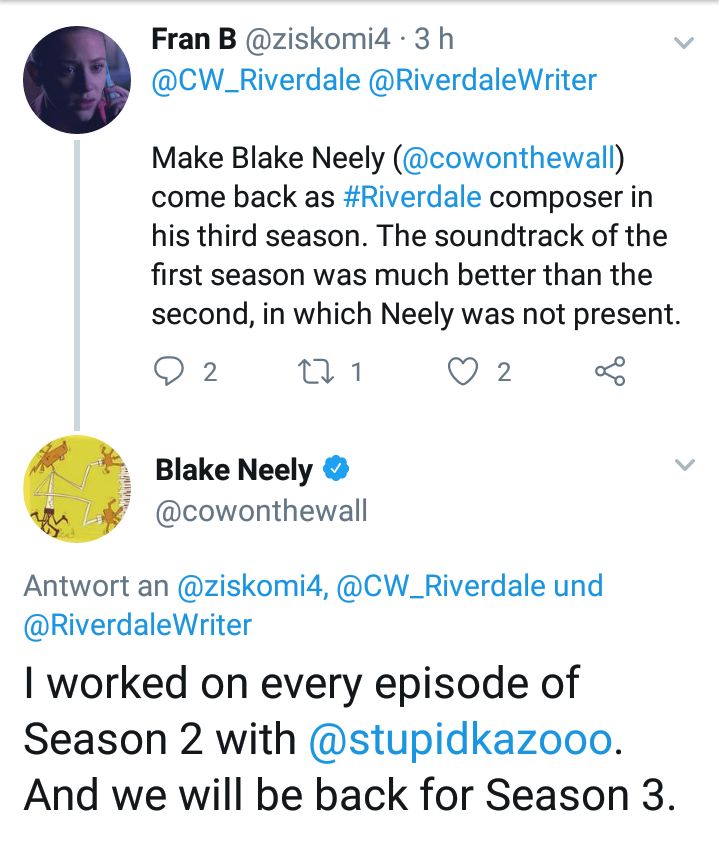The width and height of the screenshot is (719, 852).
Task: Click Blake Neely's verified badge
Action: [x=337, y=469]
